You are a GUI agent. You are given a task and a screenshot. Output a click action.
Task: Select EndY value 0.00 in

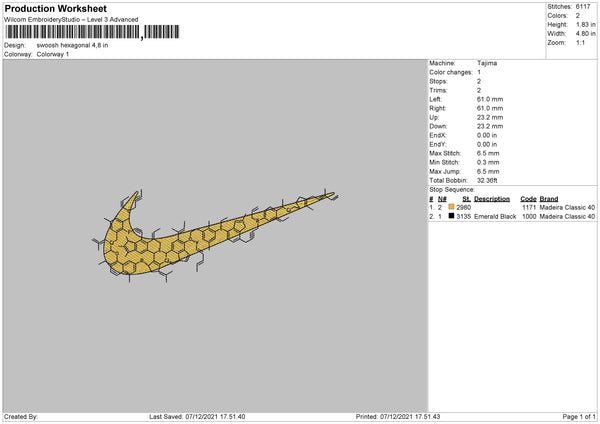click(x=487, y=145)
